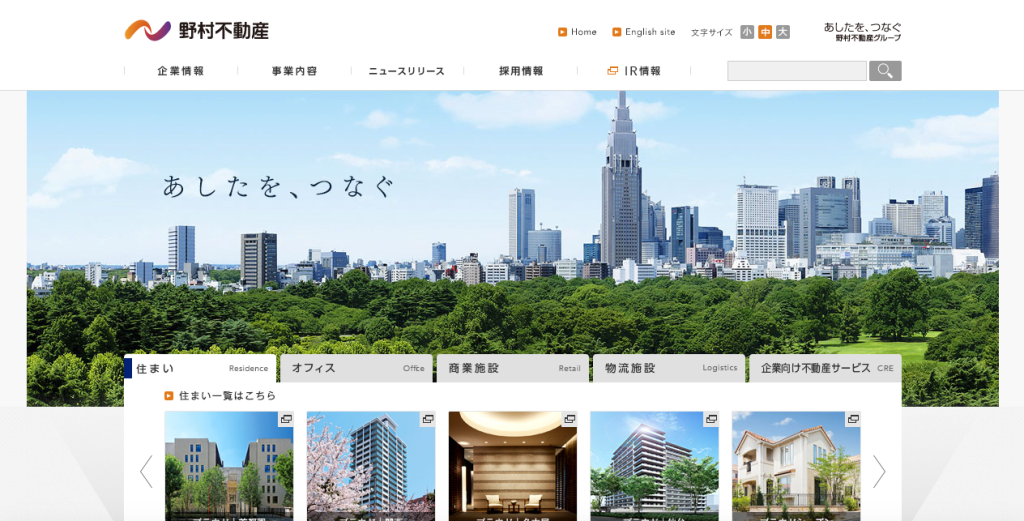Click external link icon on white house thumbnail
1024x521 pixels.
[854, 419]
